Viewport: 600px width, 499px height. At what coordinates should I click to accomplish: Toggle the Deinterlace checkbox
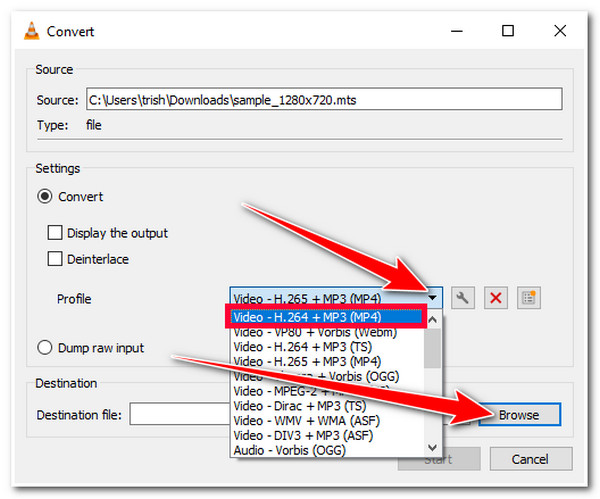55,258
